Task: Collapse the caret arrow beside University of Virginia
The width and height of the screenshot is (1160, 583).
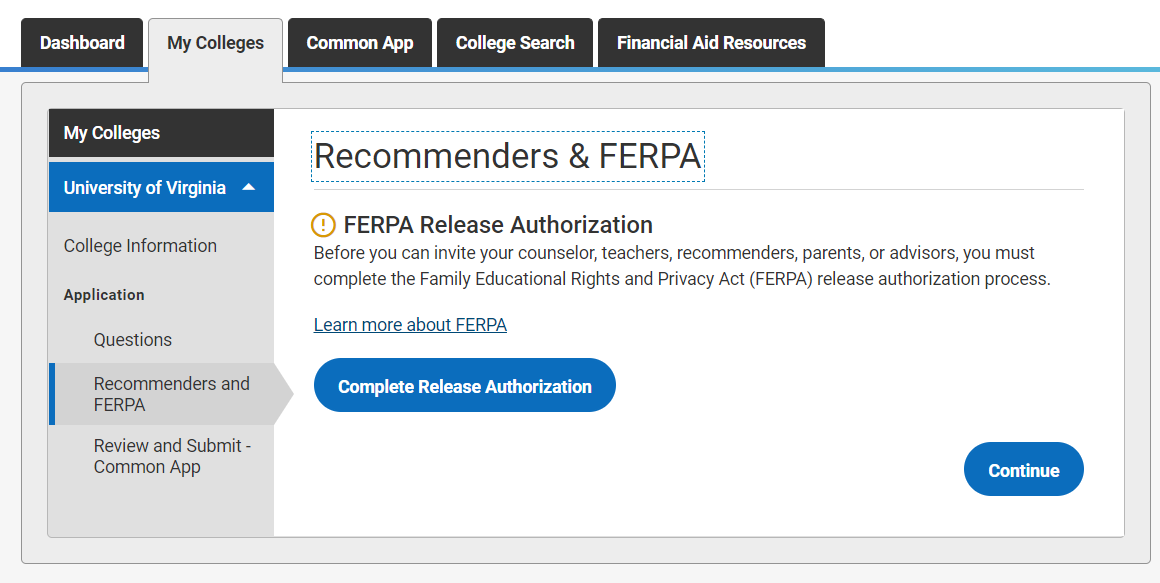Action: [x=249, y=187]
